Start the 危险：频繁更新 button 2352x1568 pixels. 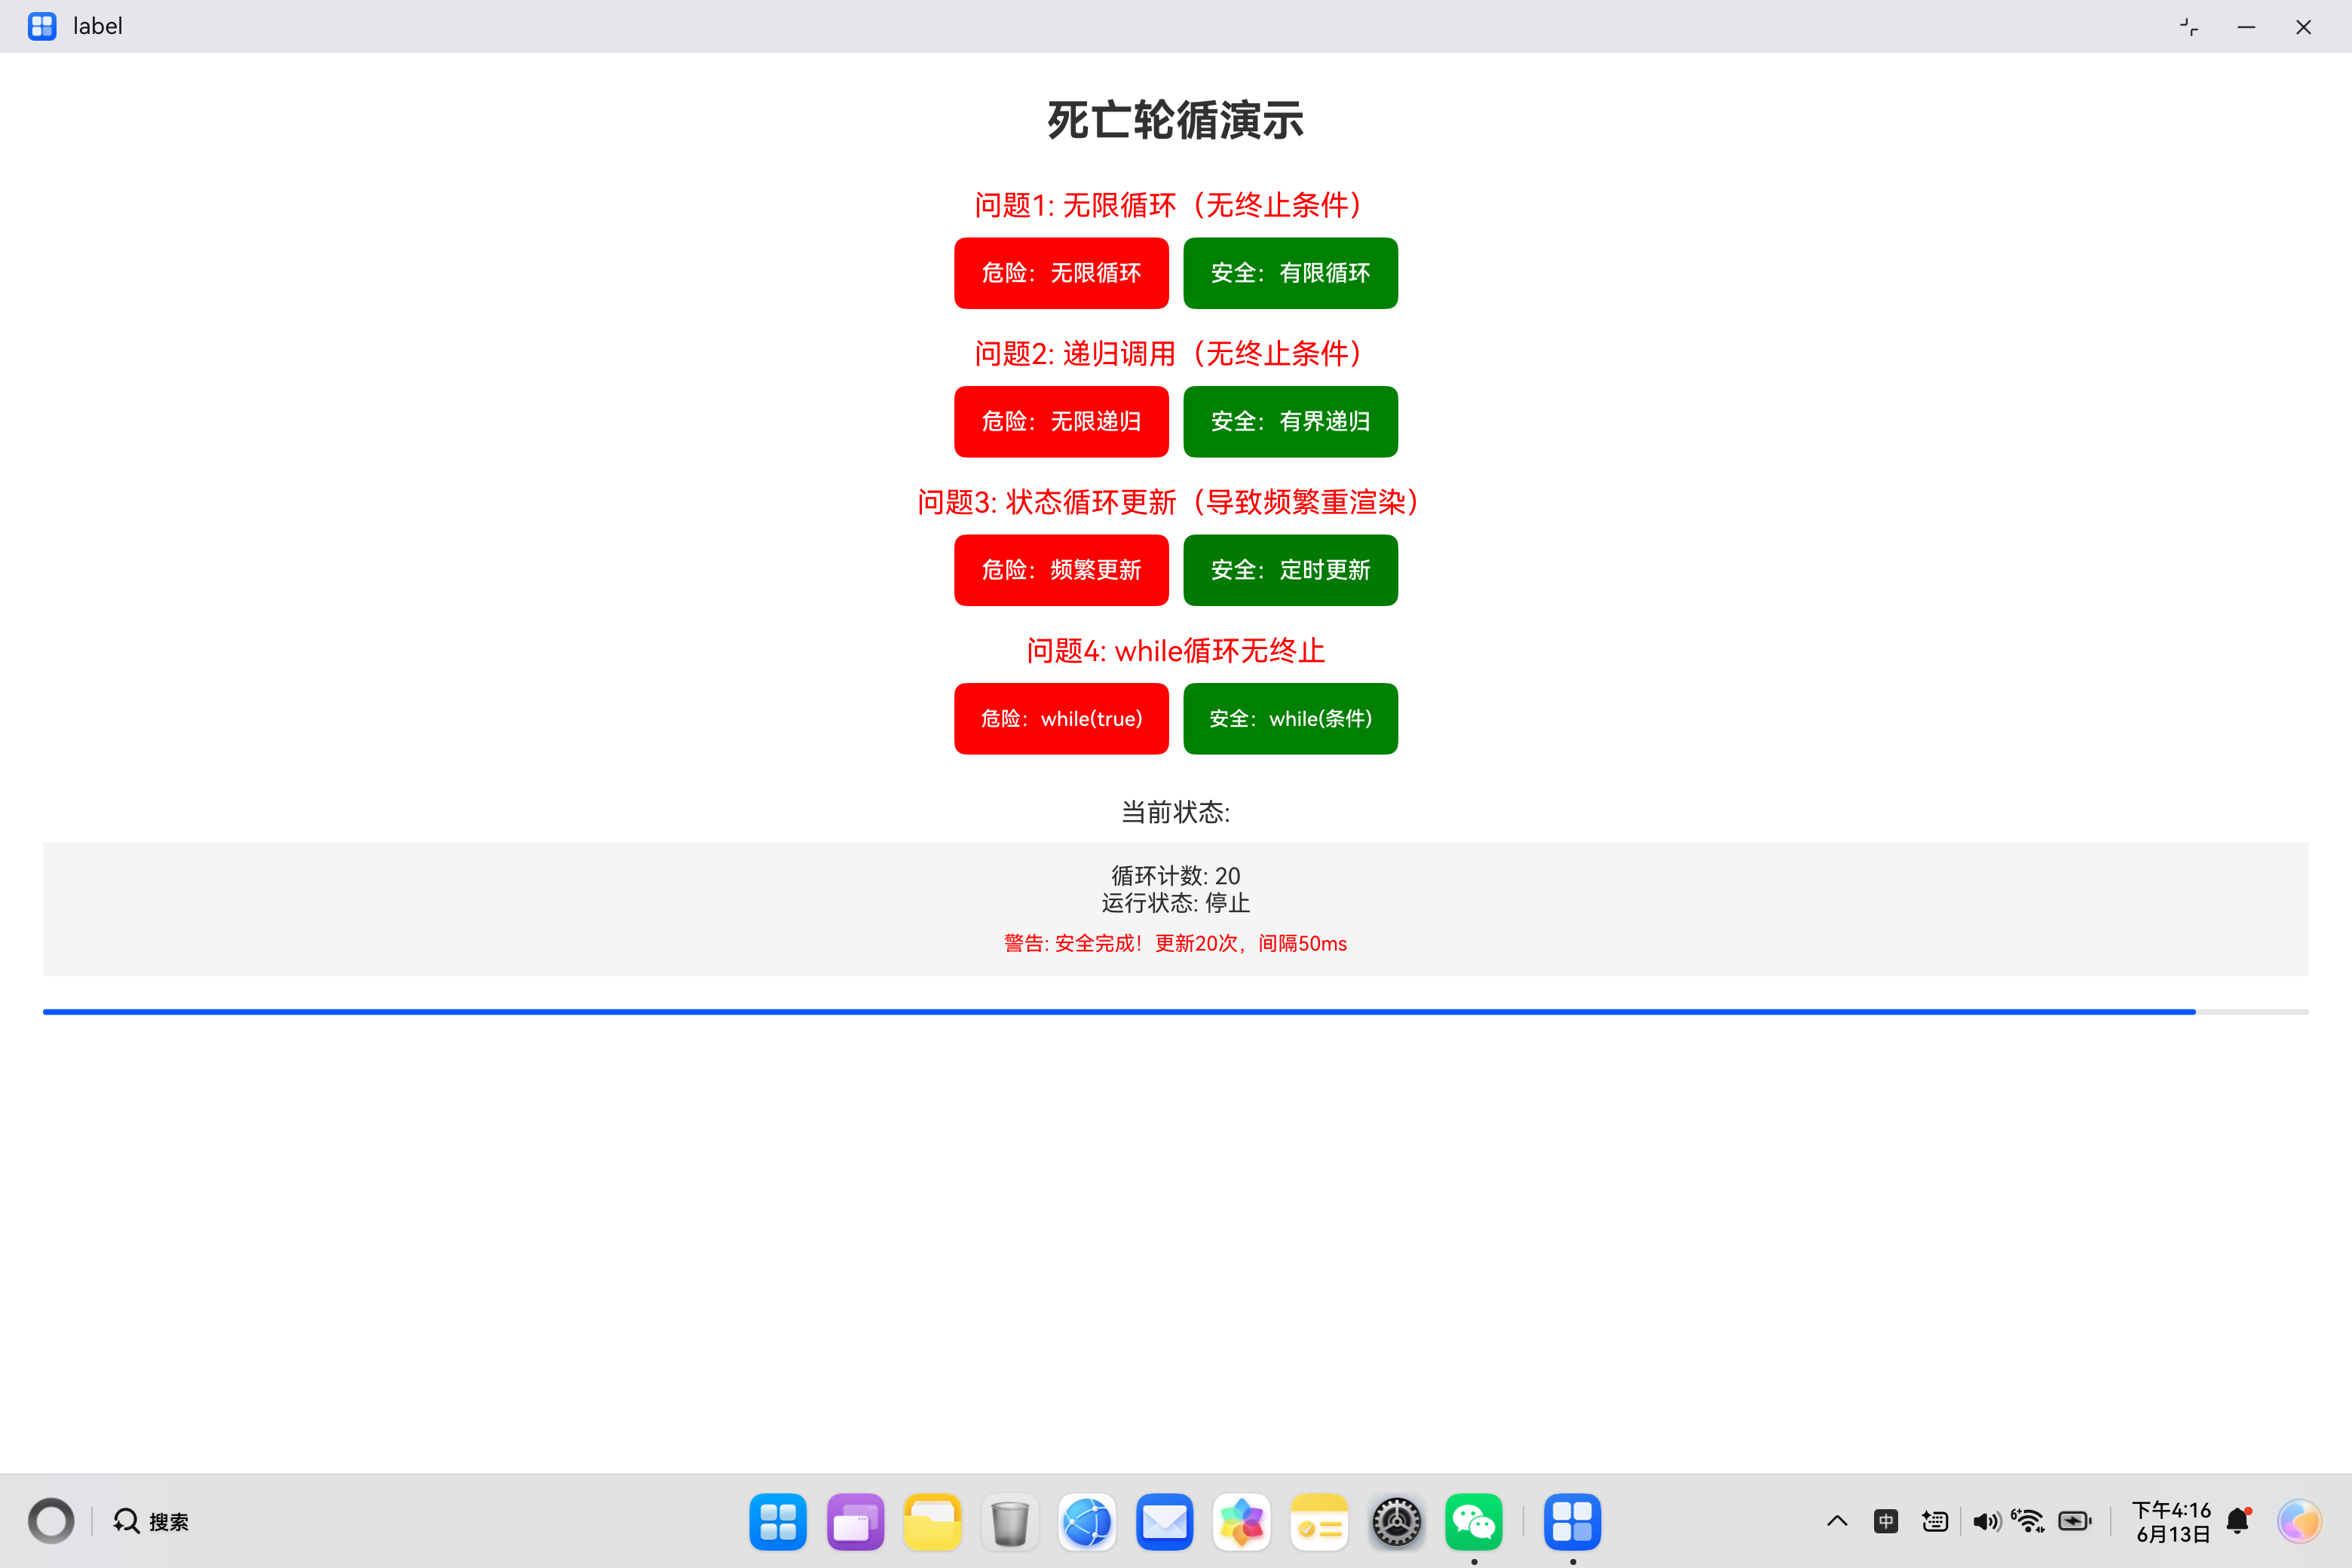coord(1061,570)
